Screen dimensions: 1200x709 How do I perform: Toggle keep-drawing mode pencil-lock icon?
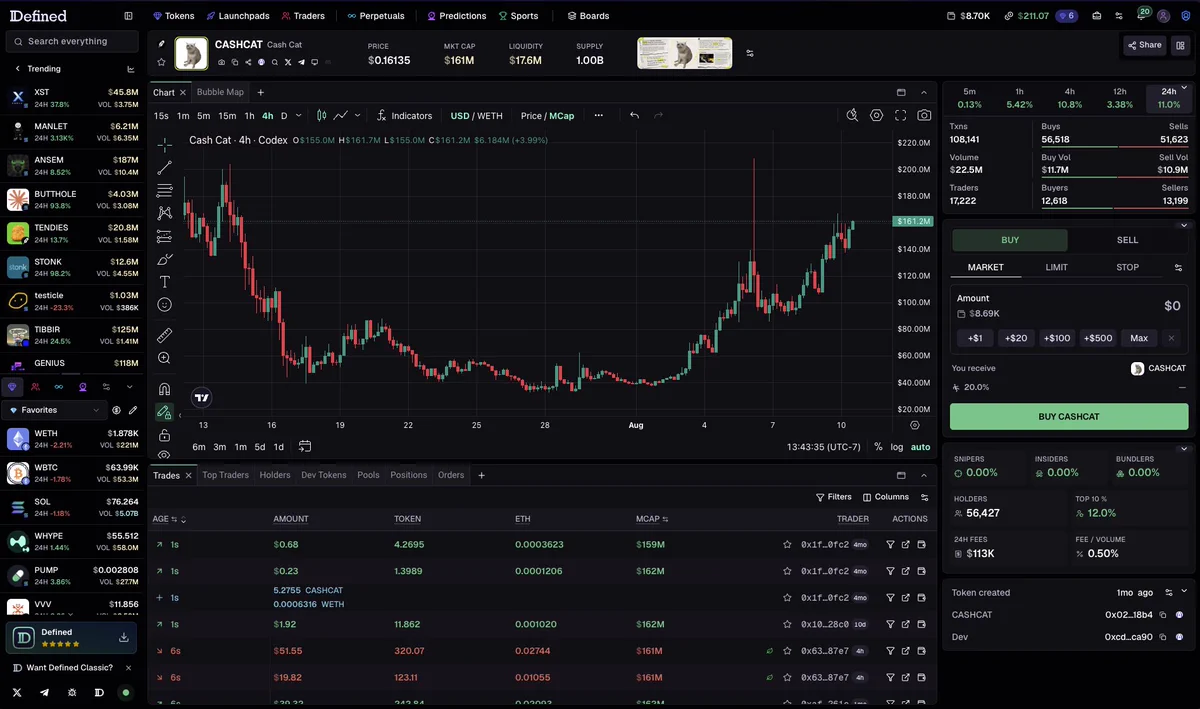click(x=165, y=412)
